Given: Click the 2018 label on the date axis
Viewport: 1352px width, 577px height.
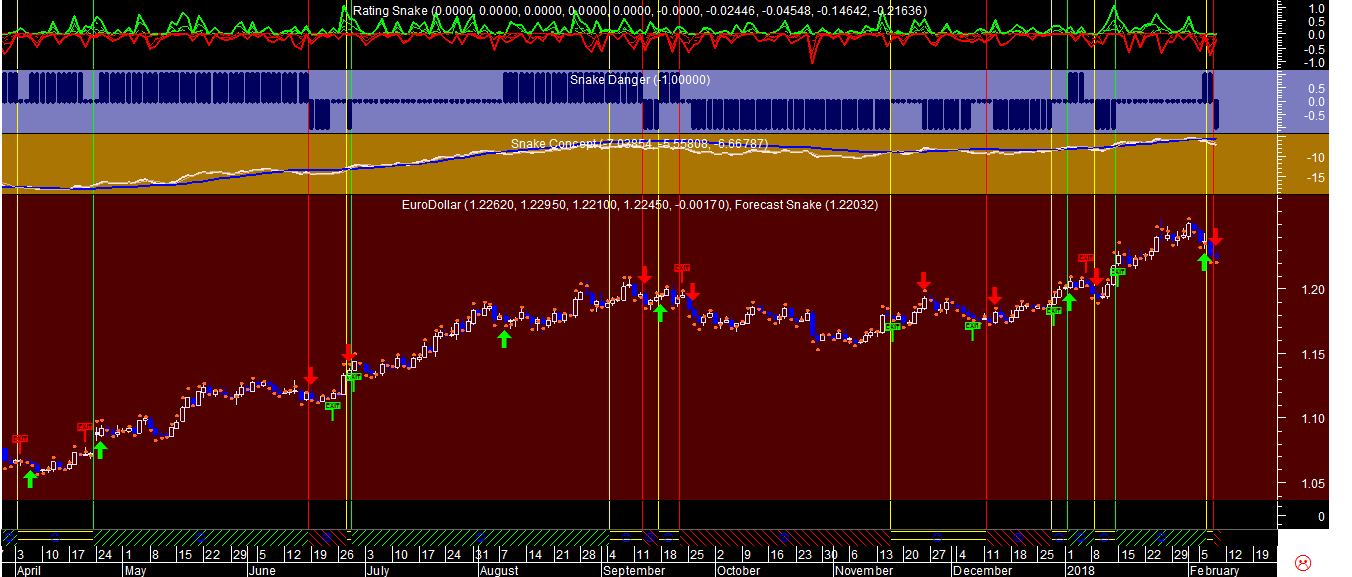Looking at the screenshot, I should pyautogui.click(x=1081, y=570).
